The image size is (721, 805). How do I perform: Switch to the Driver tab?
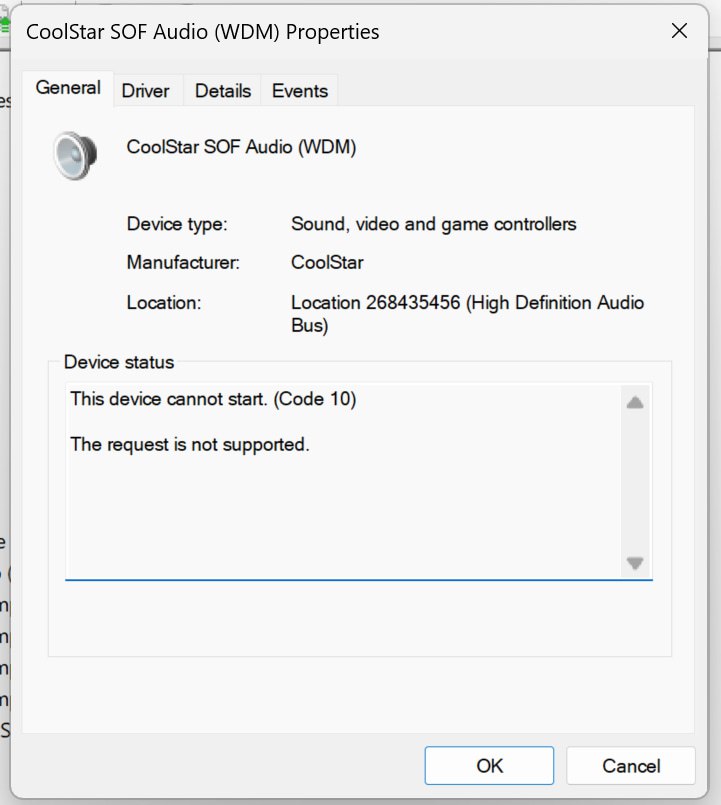pos(145,91)
